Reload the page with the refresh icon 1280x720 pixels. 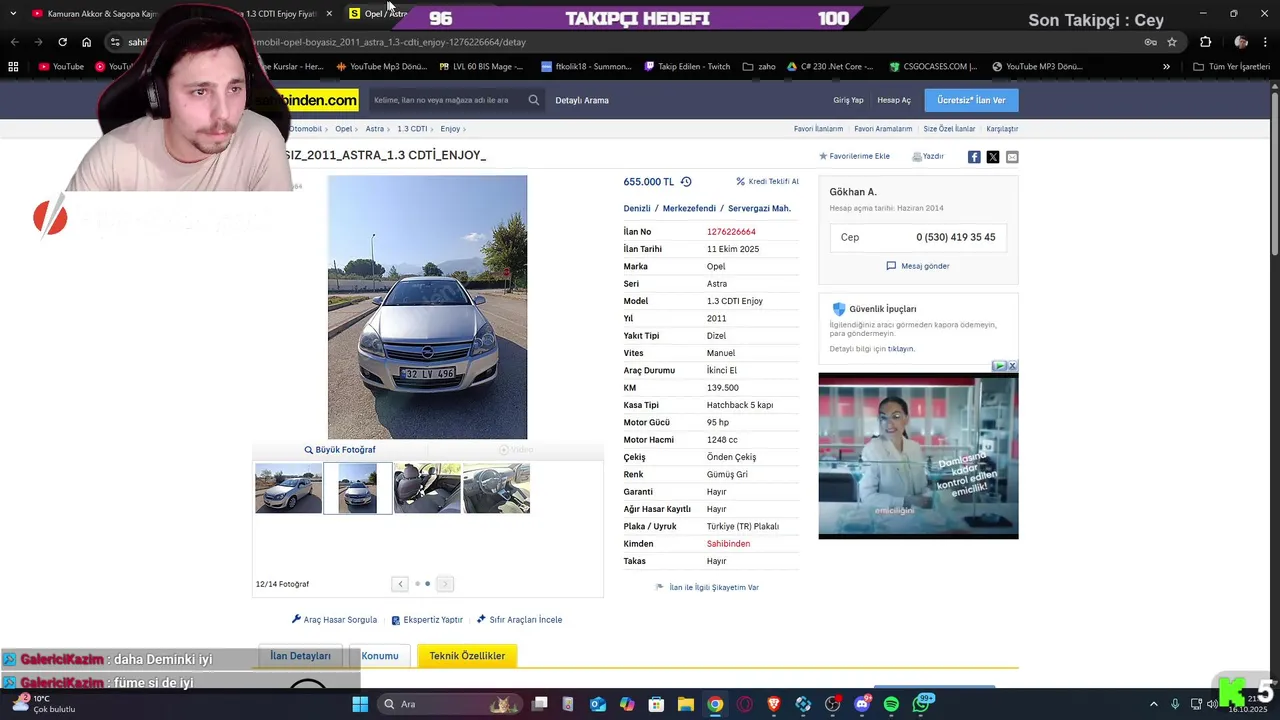[x=62, y=42]
